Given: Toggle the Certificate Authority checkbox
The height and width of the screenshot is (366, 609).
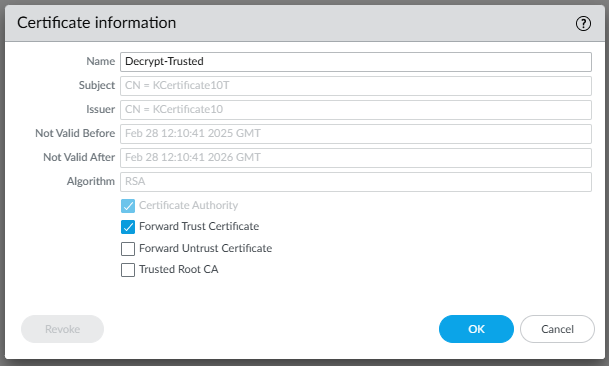Looking at the screenshot, I should (x=128, y=206).
